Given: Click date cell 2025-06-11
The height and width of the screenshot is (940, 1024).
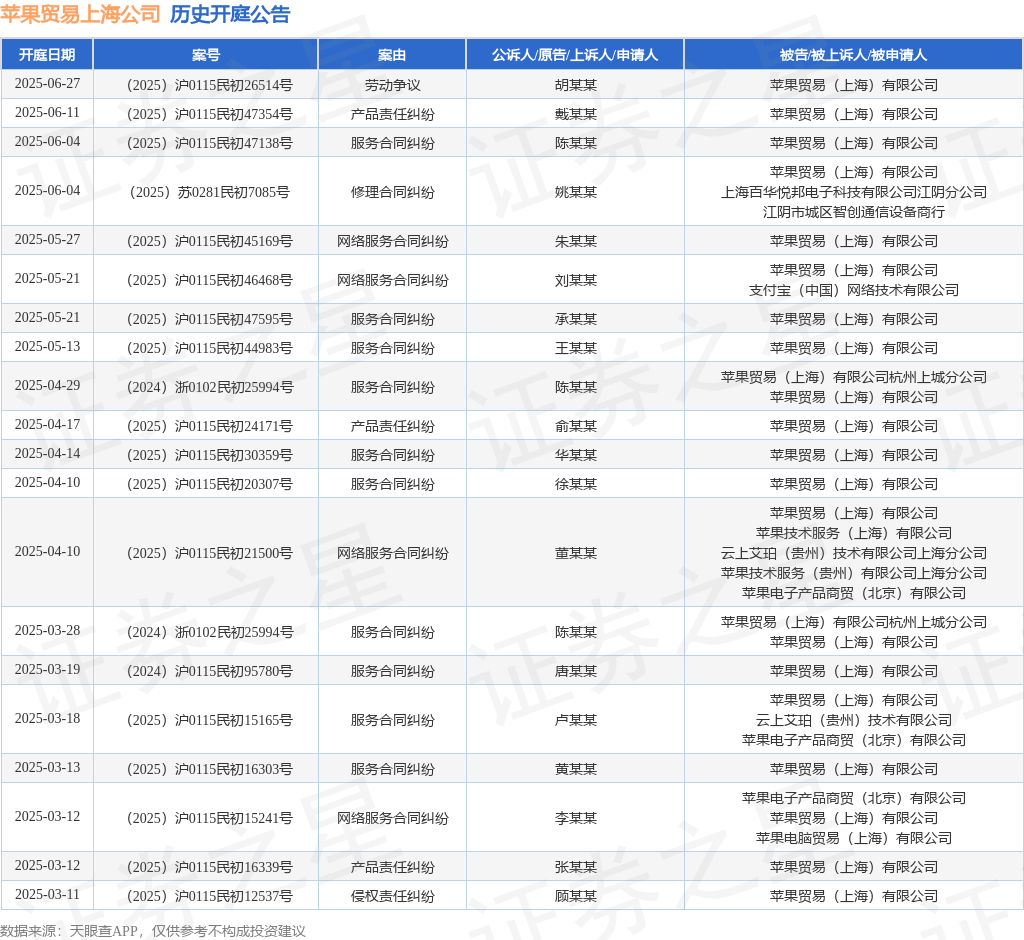Looking at the screenshot, I should [47, 112].
